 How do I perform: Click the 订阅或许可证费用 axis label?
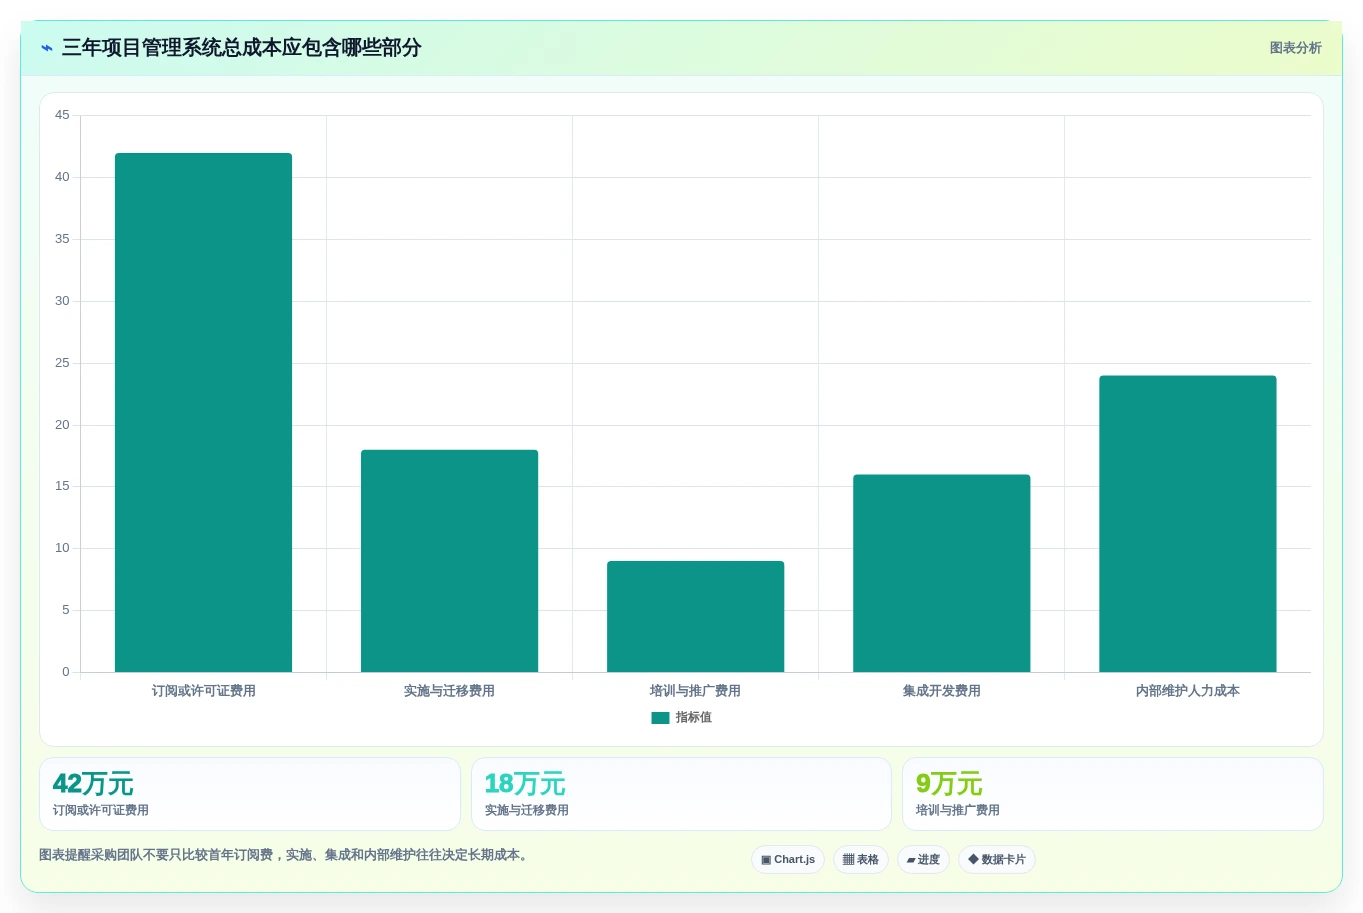click(204, 691)
